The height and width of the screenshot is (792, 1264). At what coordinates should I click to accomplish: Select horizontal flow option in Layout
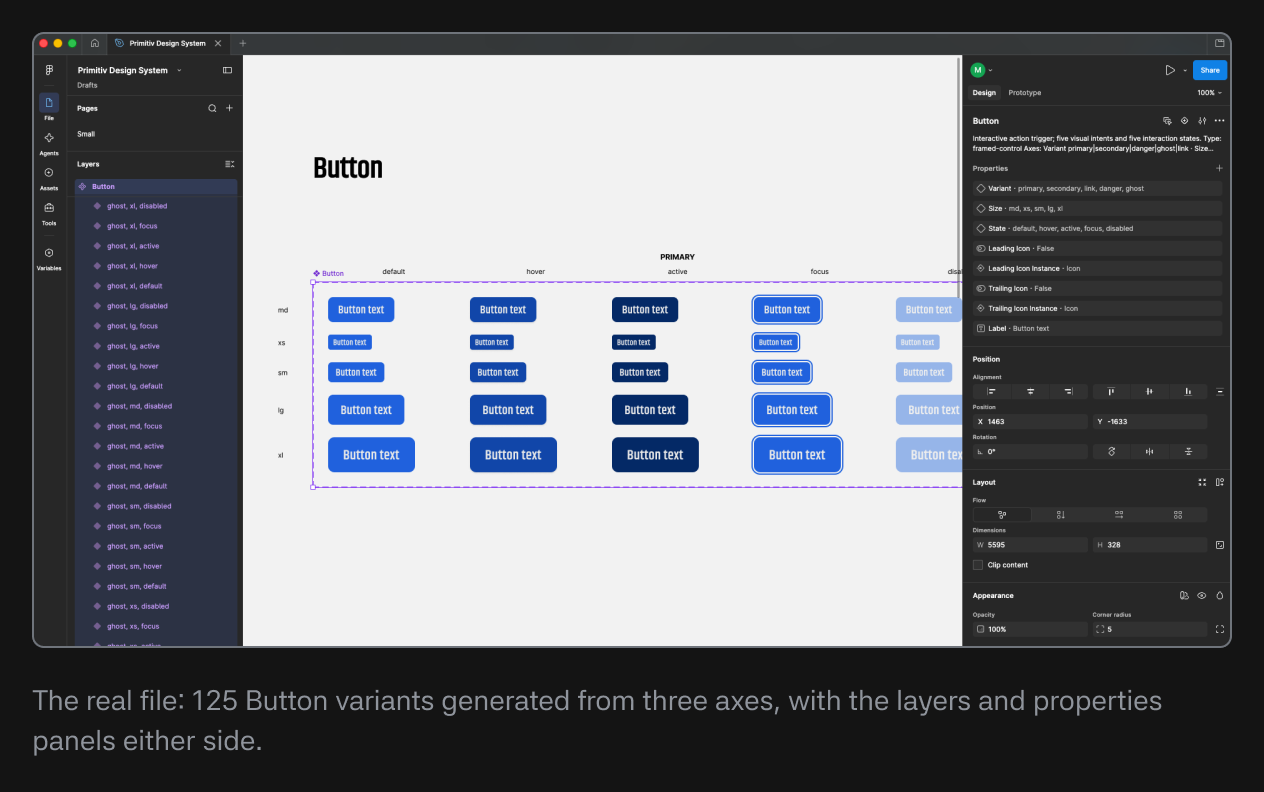[1119, 515]
